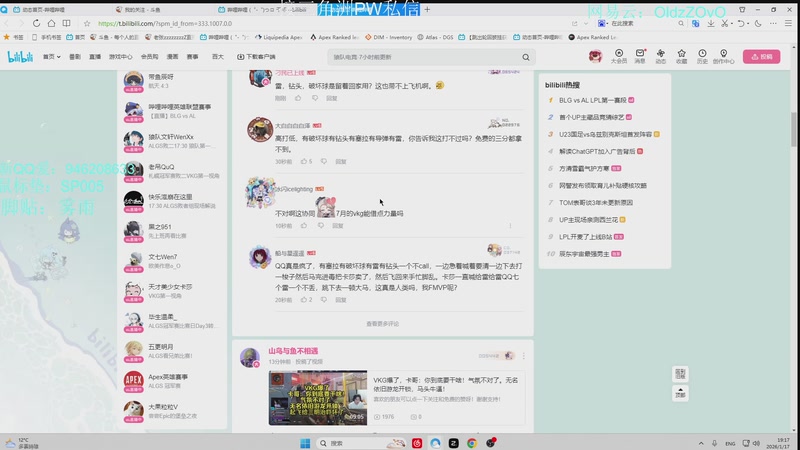The image size is (800, 450).
Task: Expand 查看更多评论 to show more comments
Action: pyautogui.click(x=382, y=324)
